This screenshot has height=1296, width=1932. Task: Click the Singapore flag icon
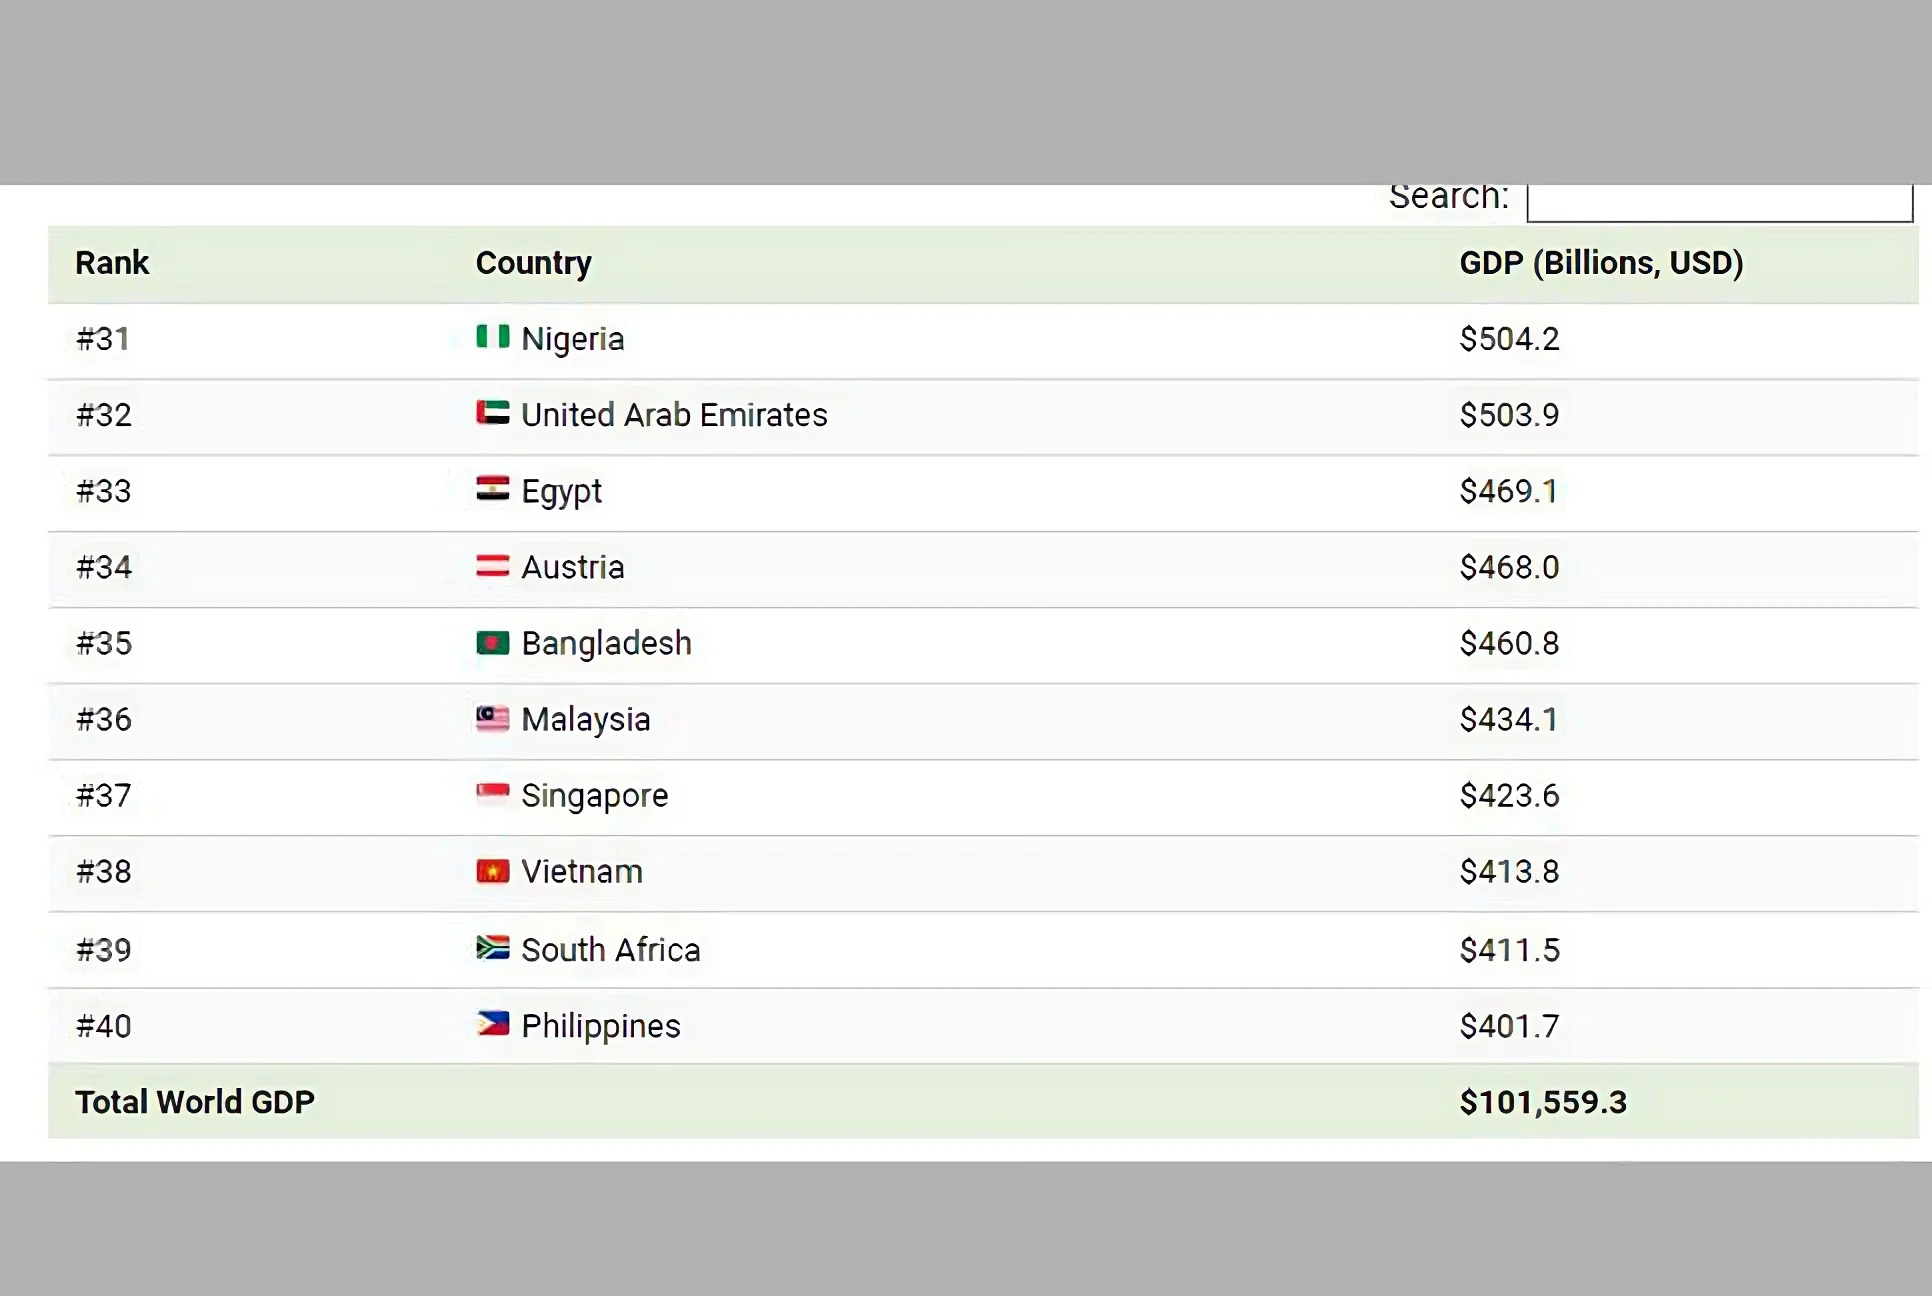pos(492,794)
